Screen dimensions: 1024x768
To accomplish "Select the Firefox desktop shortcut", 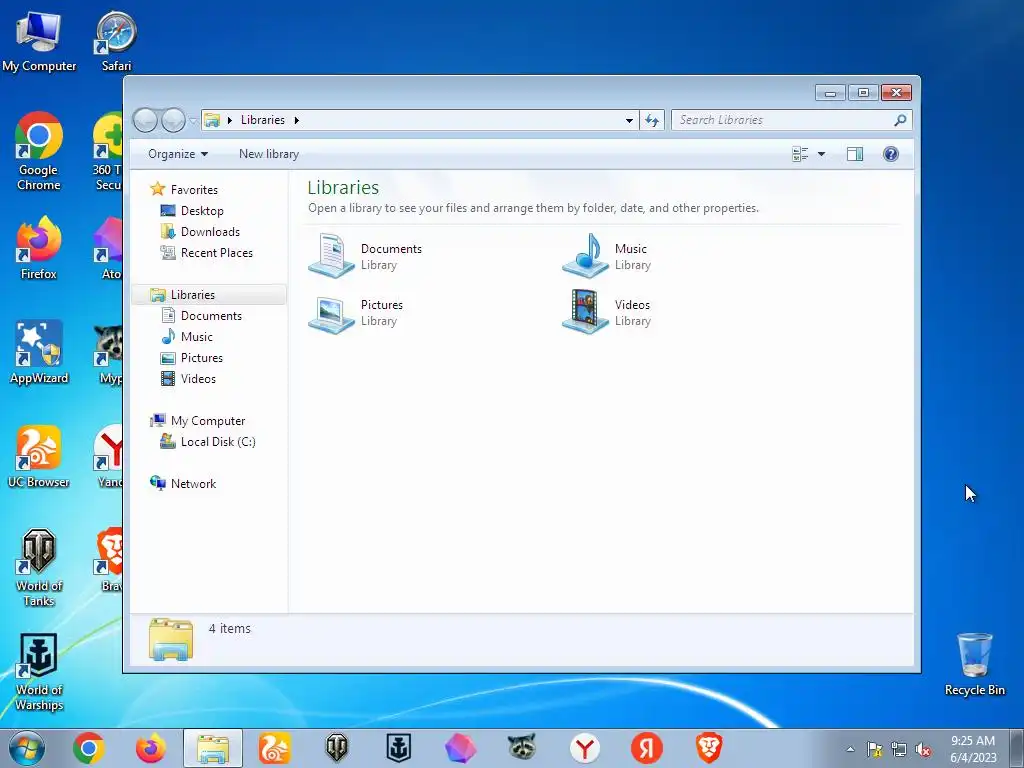I will pyautogui.click(x=39, y=248).
